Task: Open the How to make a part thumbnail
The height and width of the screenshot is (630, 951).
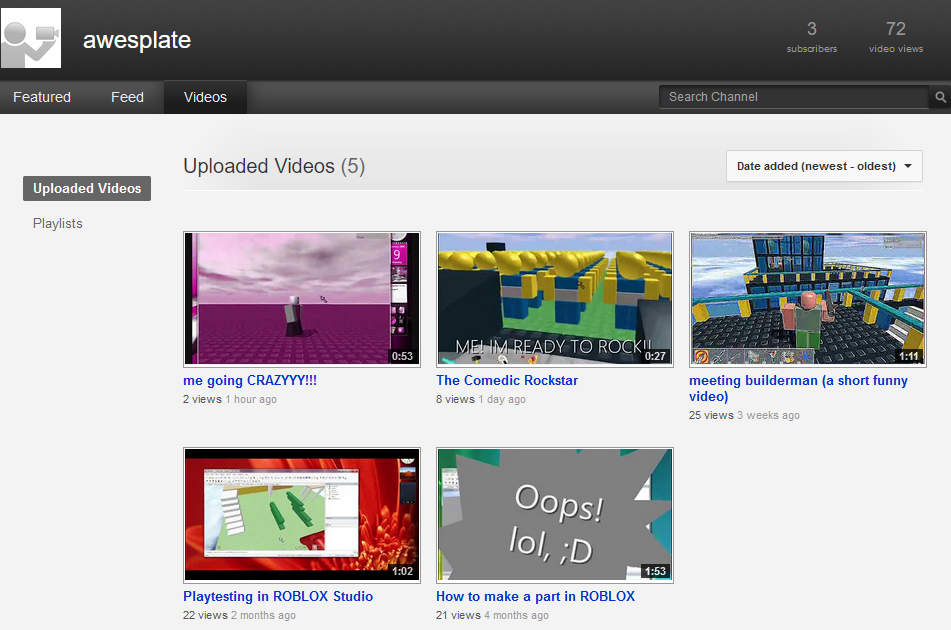Action: 555,514
